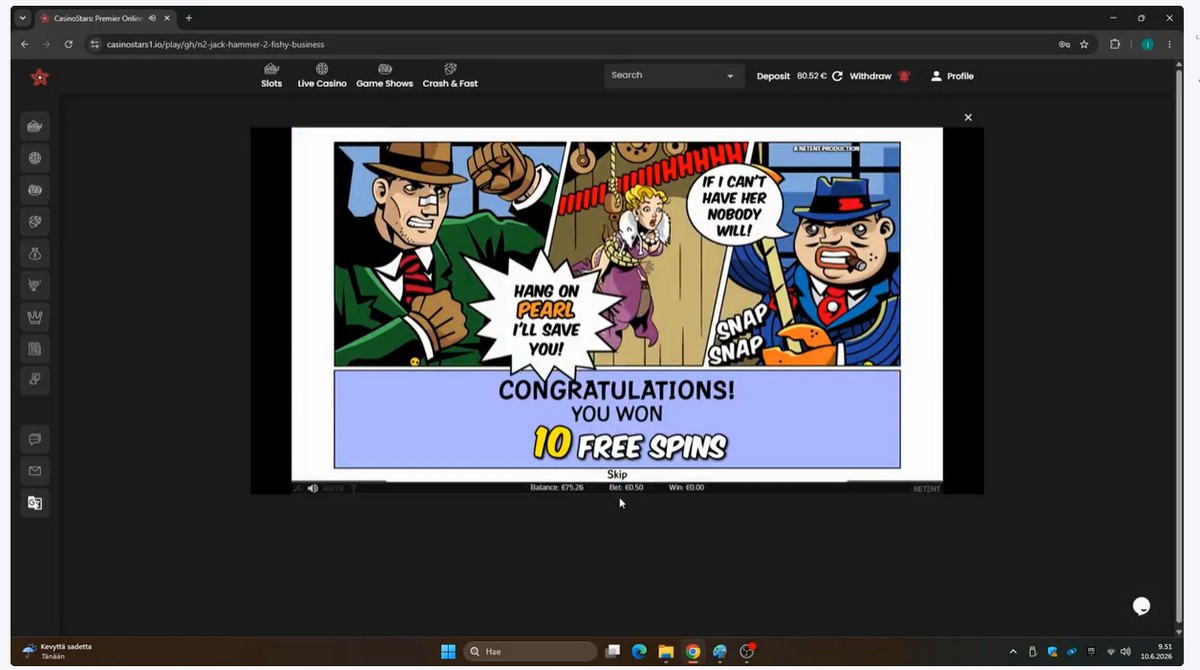Image resolution: width=1200 pixels, height=670 pixels.
Task: Open the sidebar icon above the chat bubble
Action: pos(35,380)
